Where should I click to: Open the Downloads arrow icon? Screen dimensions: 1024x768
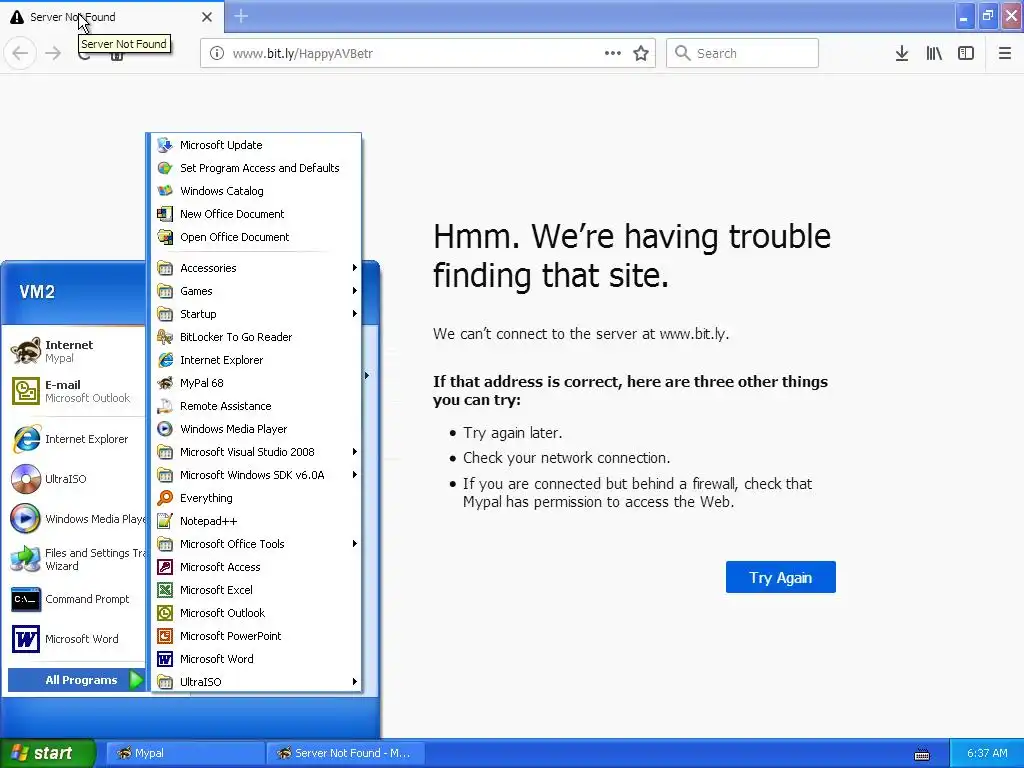[902, 53]
